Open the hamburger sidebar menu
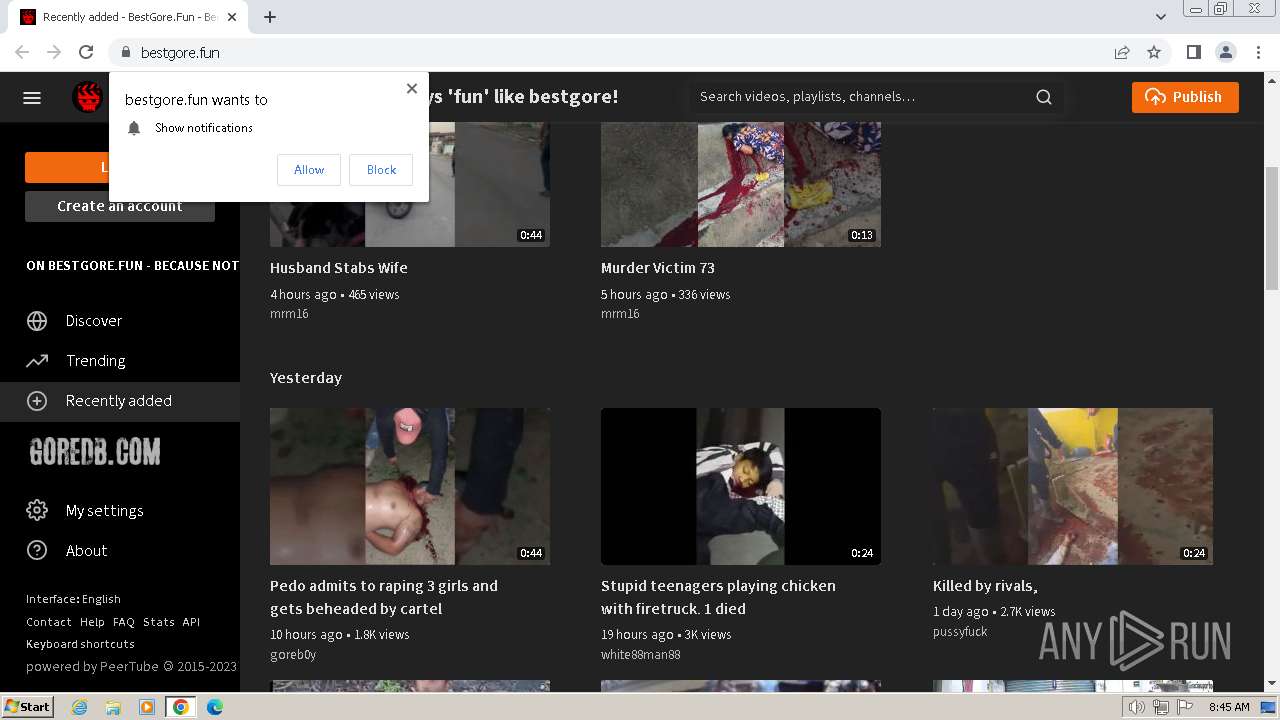Viewport: 1280px width, 720px height. (x=32, y=97)
